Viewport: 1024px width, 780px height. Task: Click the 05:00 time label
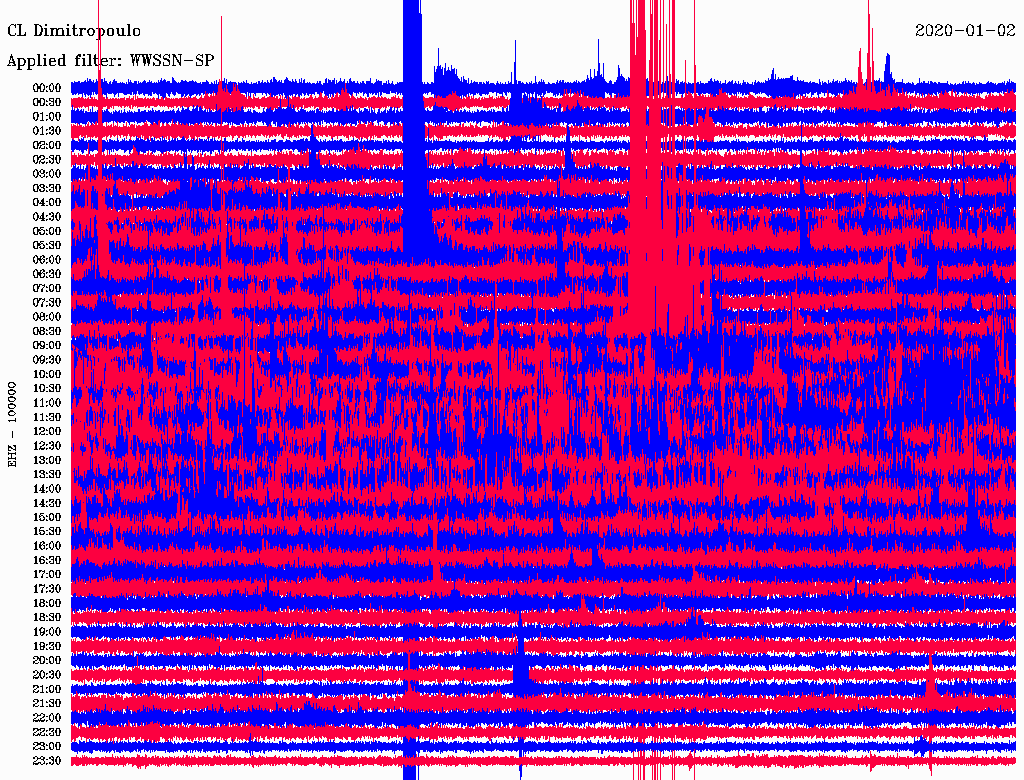click(x=47, y=231)
